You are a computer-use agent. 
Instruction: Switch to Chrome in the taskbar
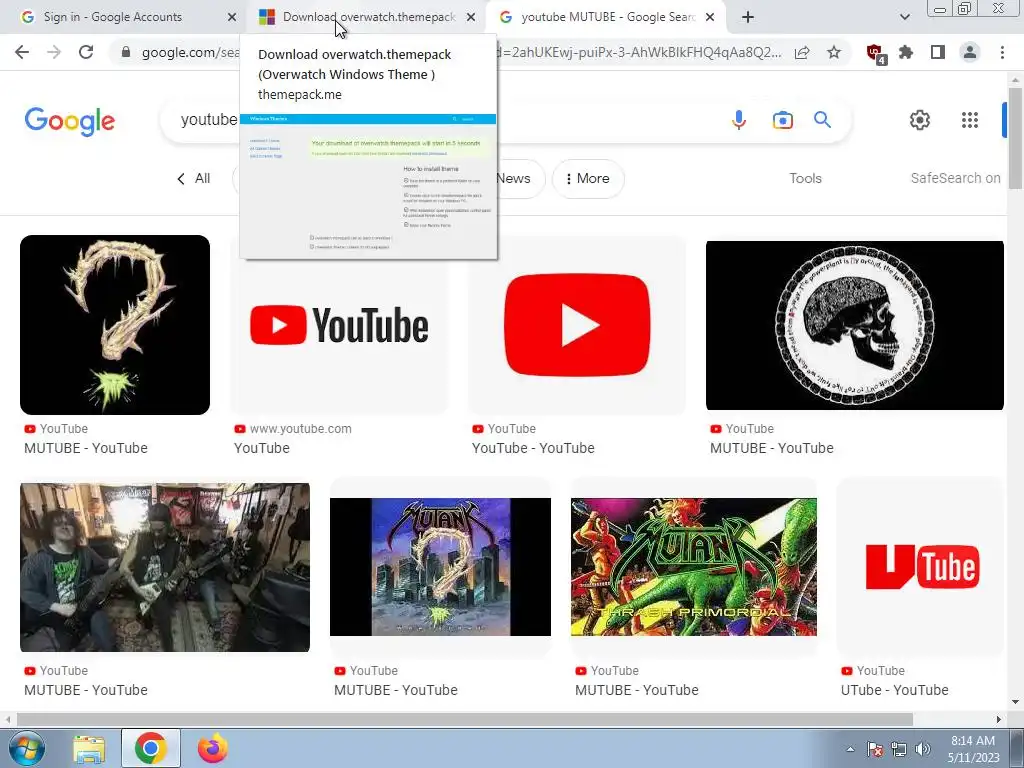151,748
